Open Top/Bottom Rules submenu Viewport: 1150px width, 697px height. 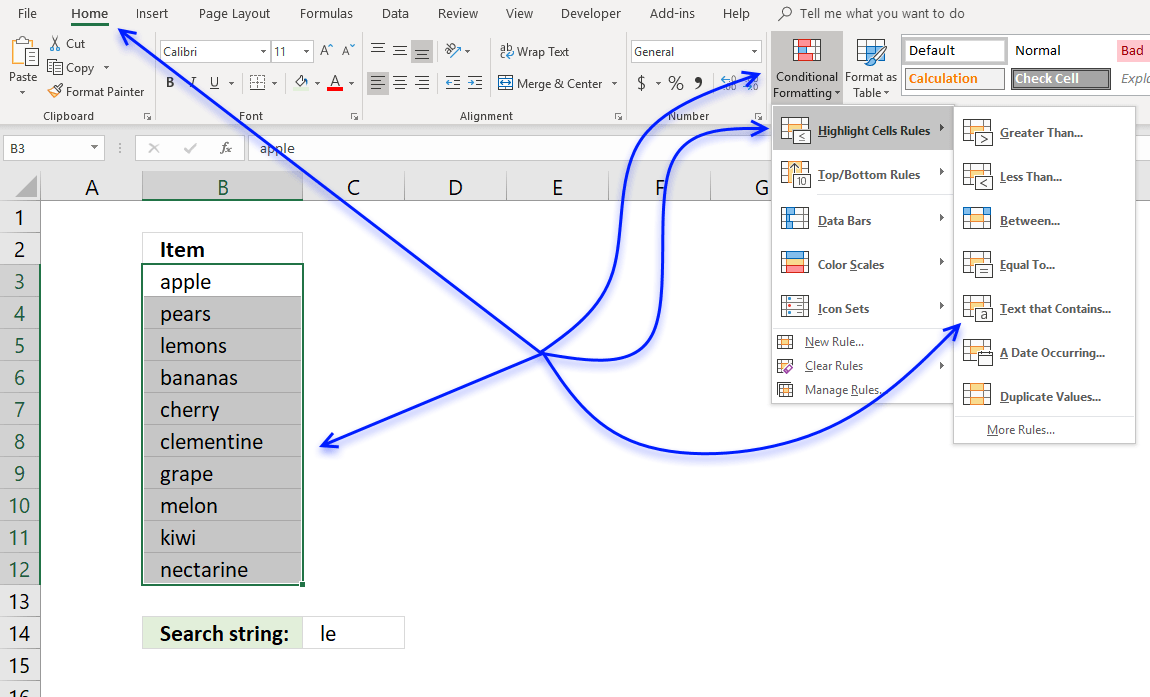click(862, 175)
